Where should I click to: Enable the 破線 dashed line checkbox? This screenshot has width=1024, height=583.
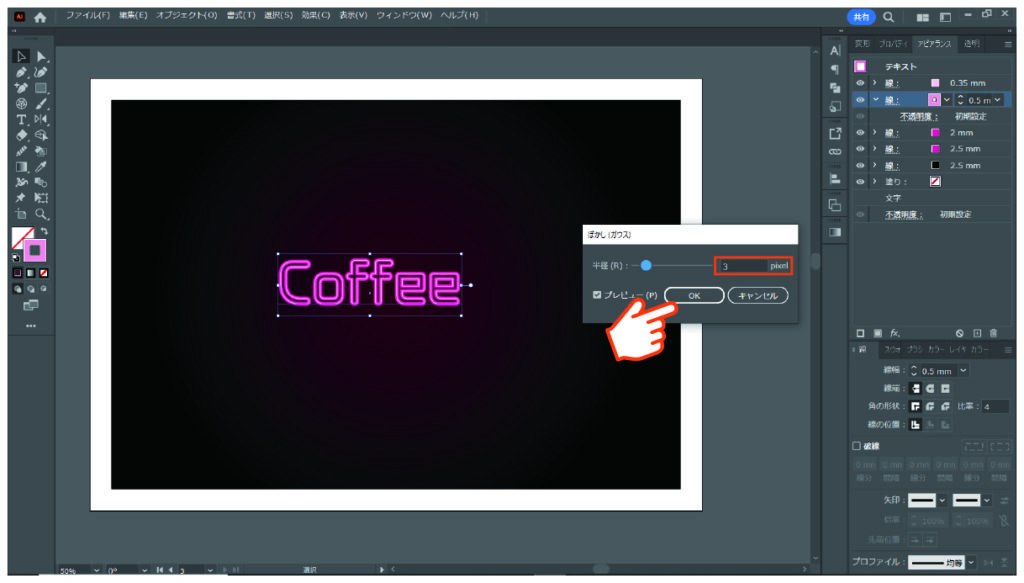[x=856, y=446]
